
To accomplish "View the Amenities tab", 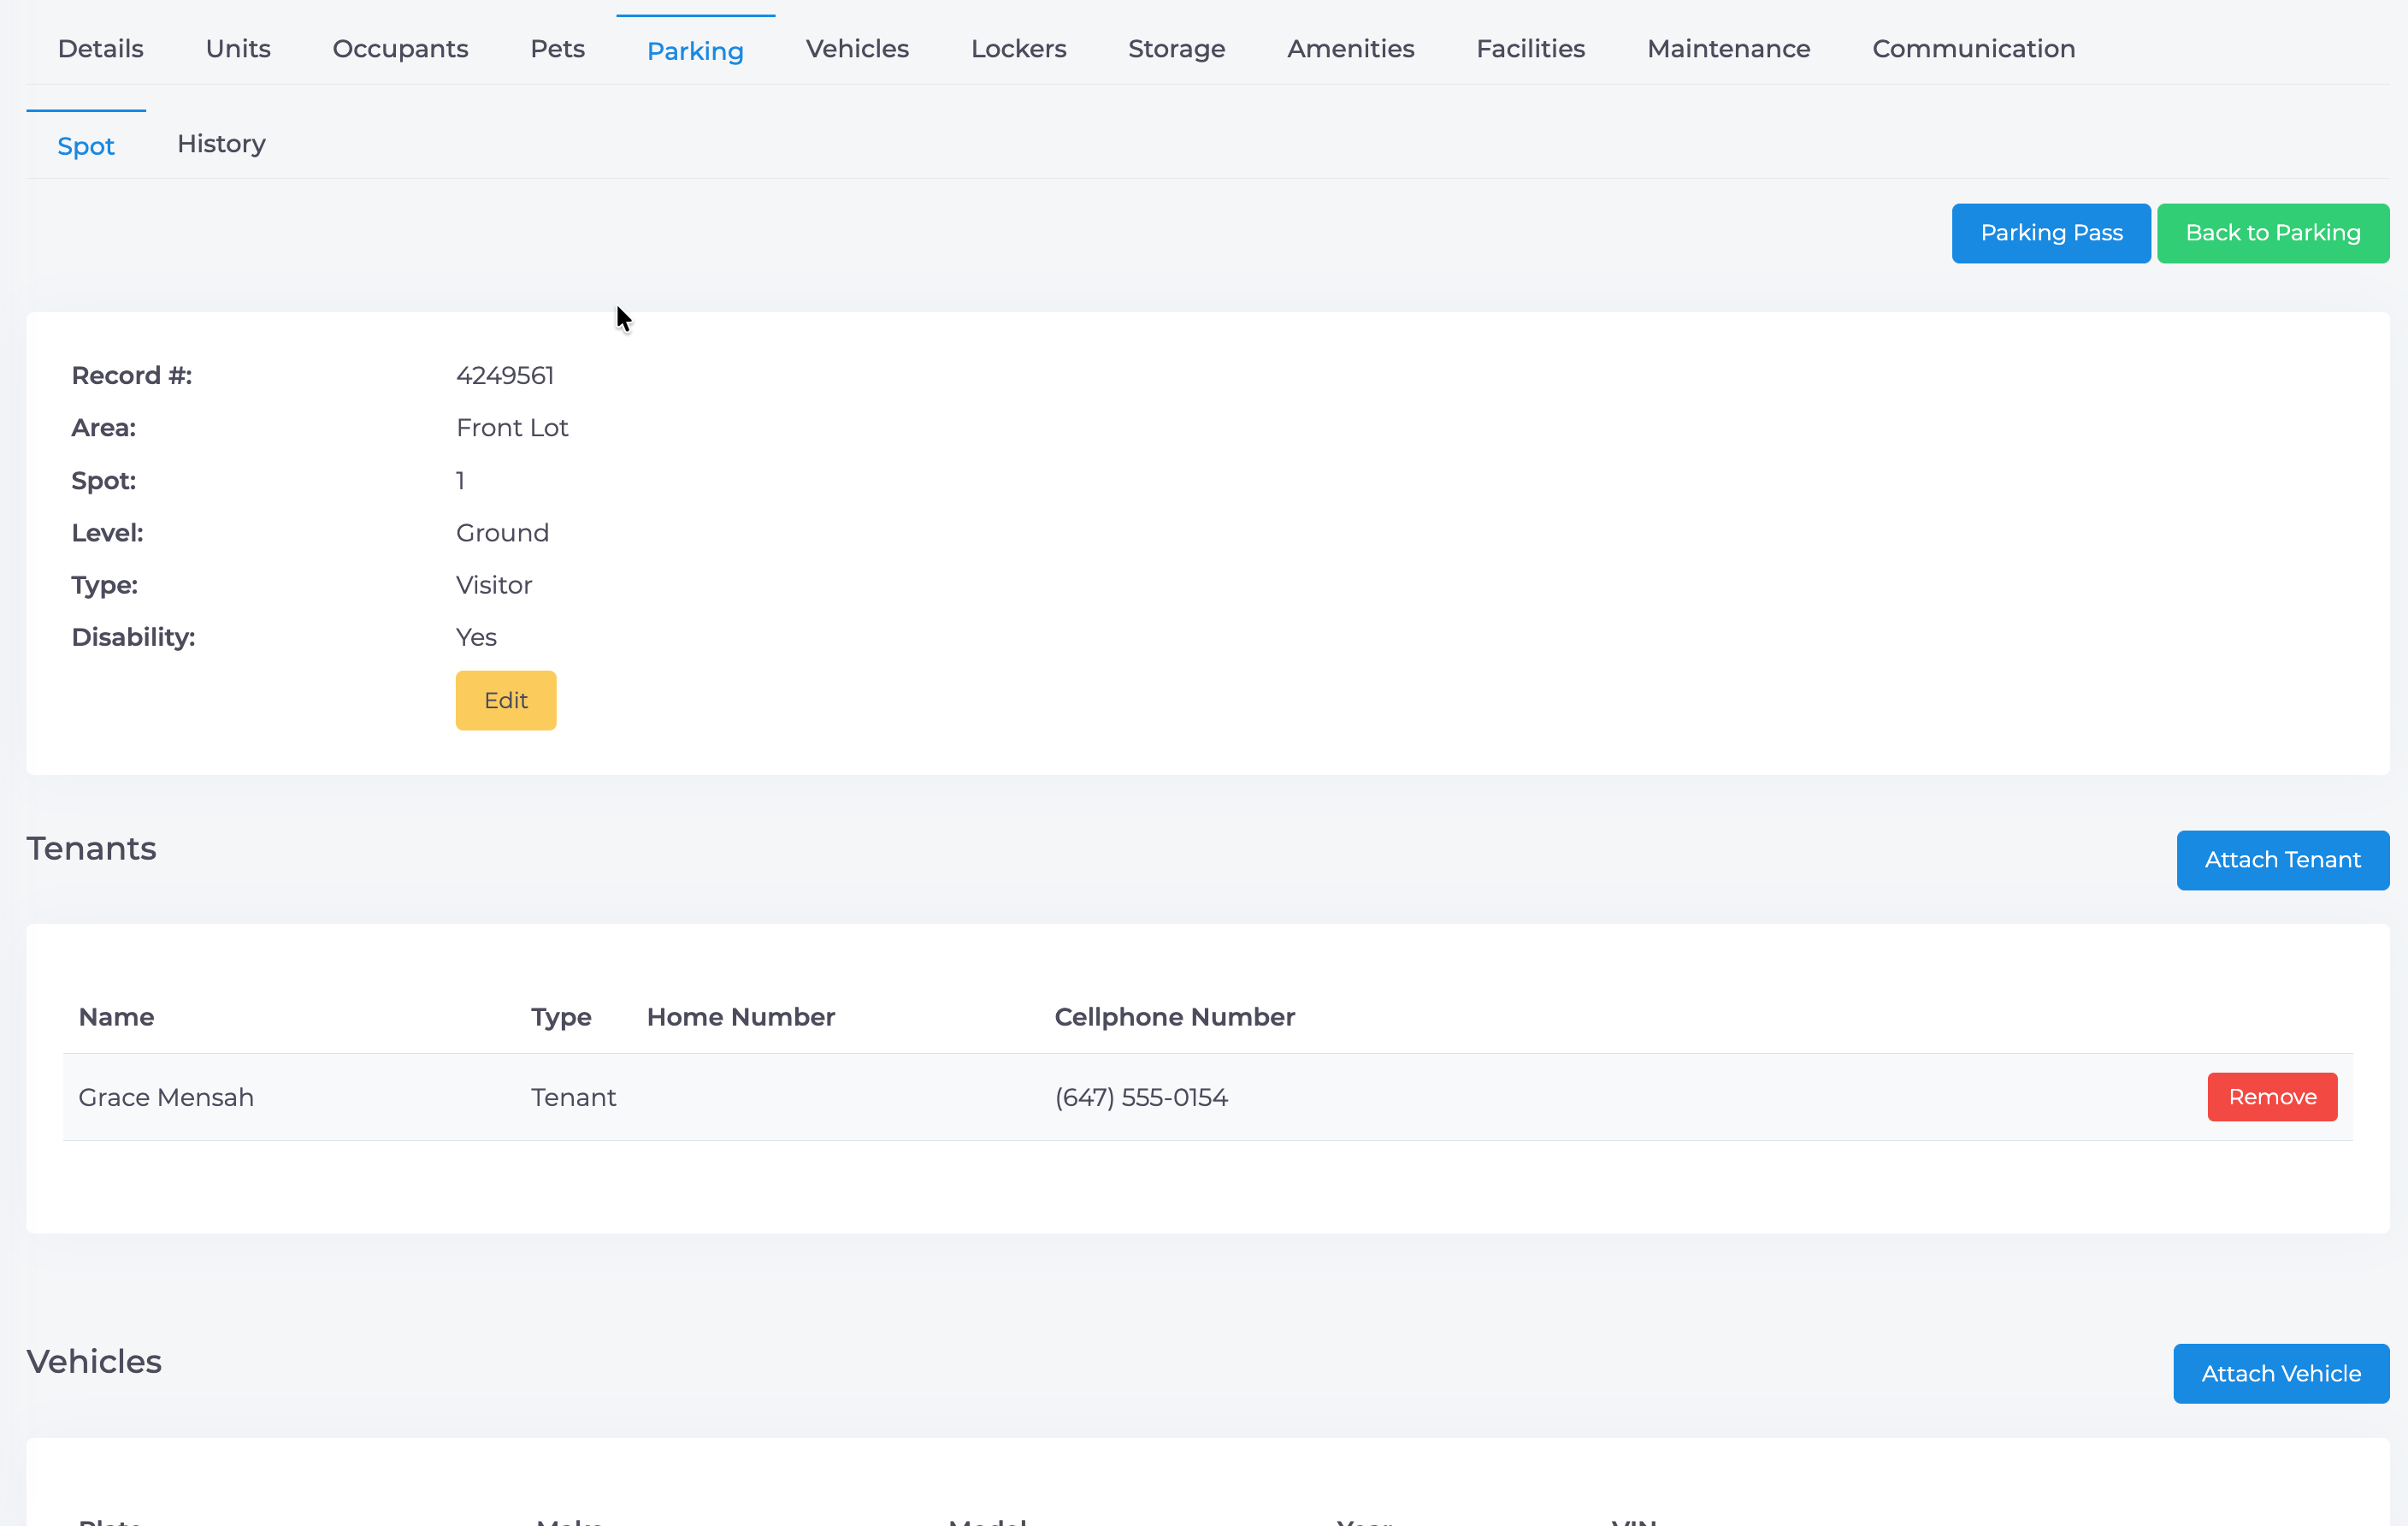I will coord(1350,48).
